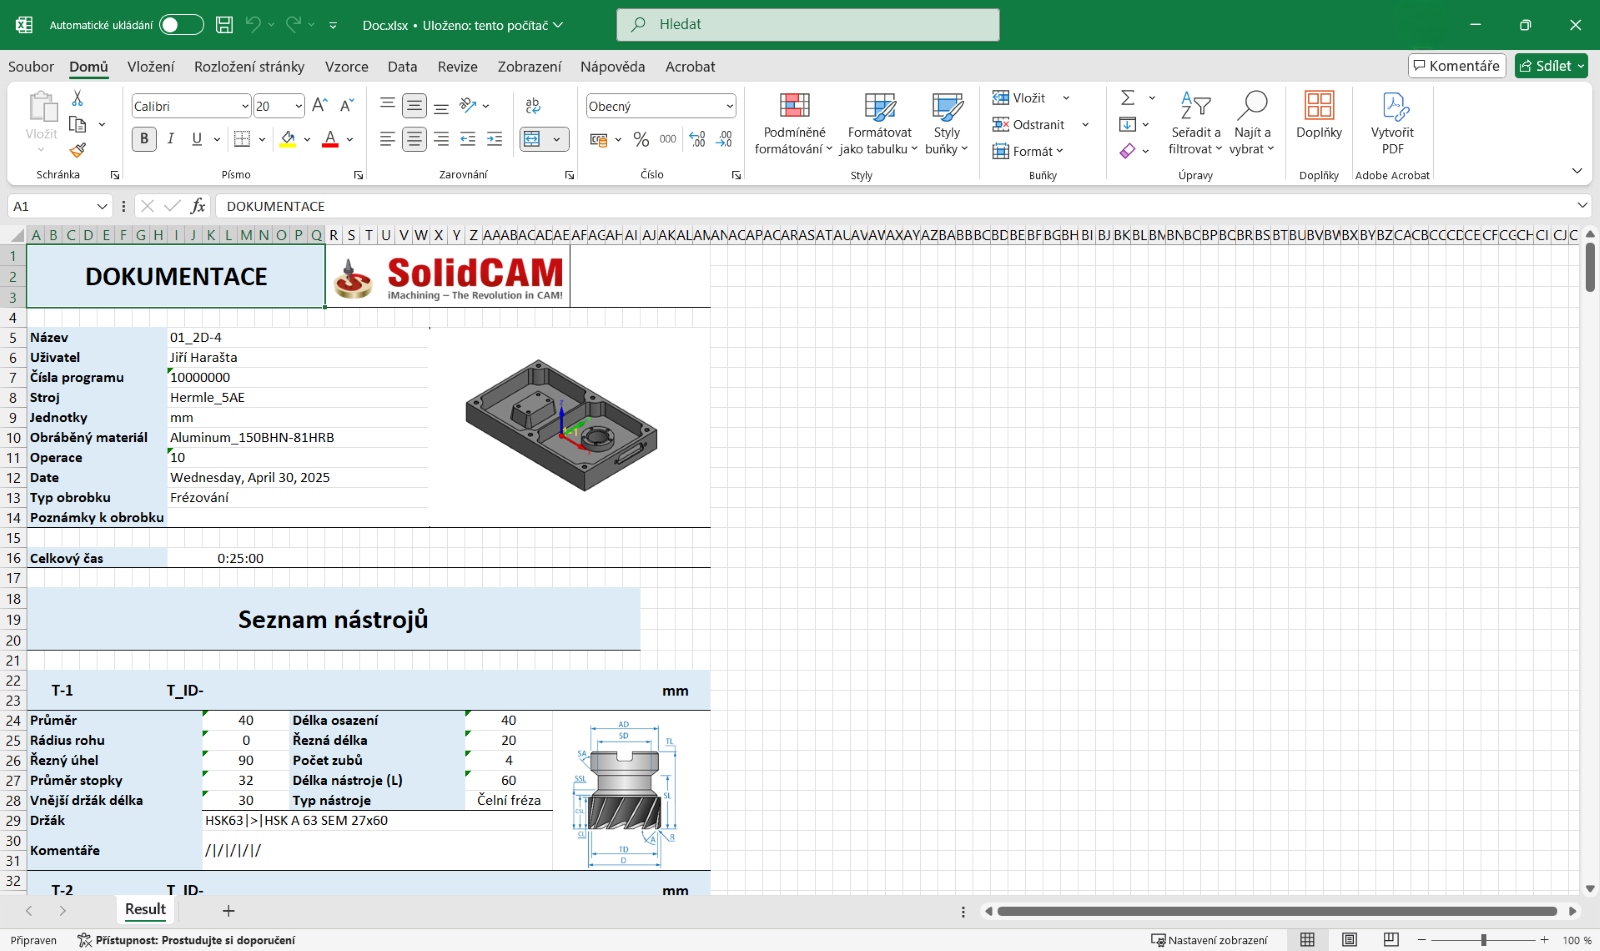Apply thousands separator 000 style
The image size is (1600, 951).
[x=668, y=139]
